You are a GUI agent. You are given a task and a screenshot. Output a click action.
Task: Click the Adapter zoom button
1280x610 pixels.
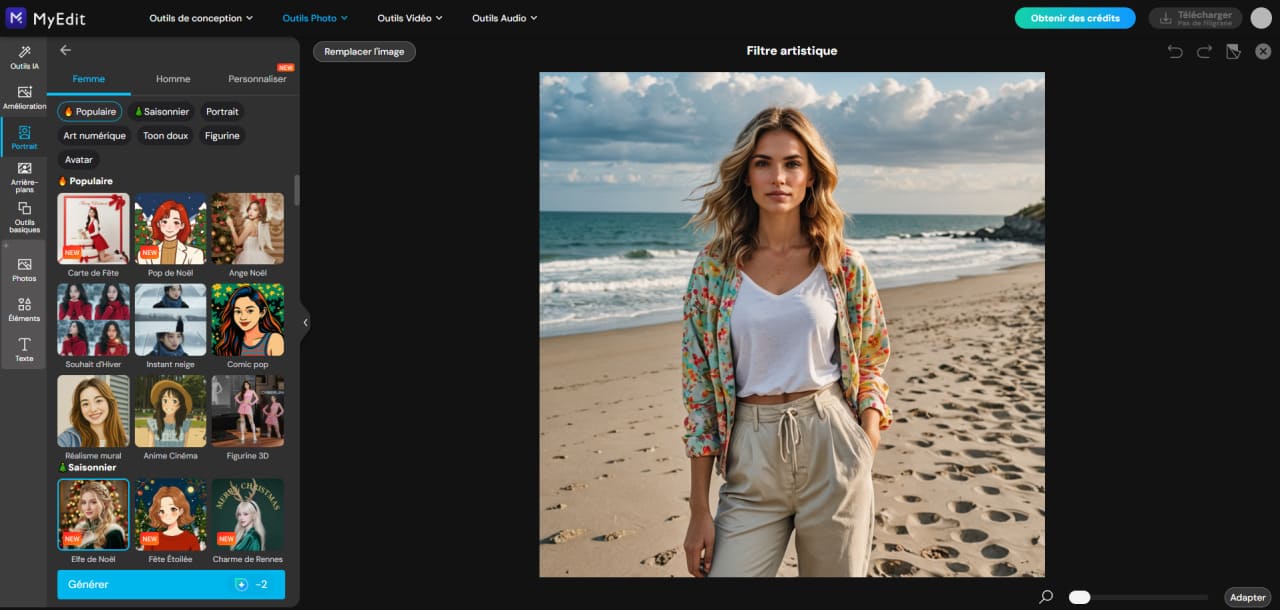[1248, 597]
